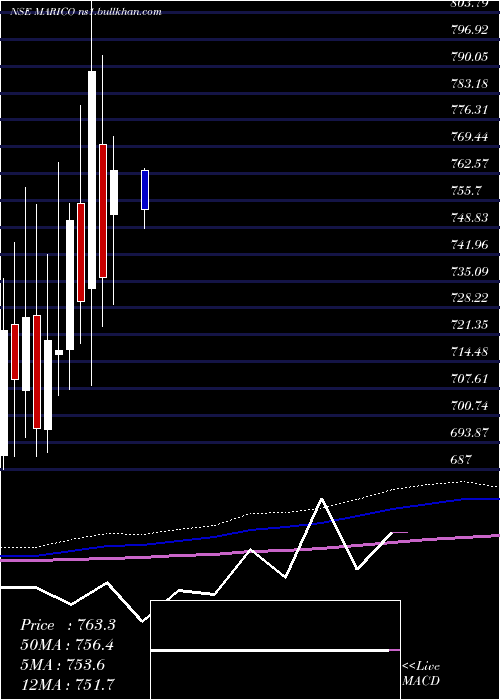This screenshot has height=700, width=500.
Task: Click the NSE MARICO chart title
Action: point(86,12)
